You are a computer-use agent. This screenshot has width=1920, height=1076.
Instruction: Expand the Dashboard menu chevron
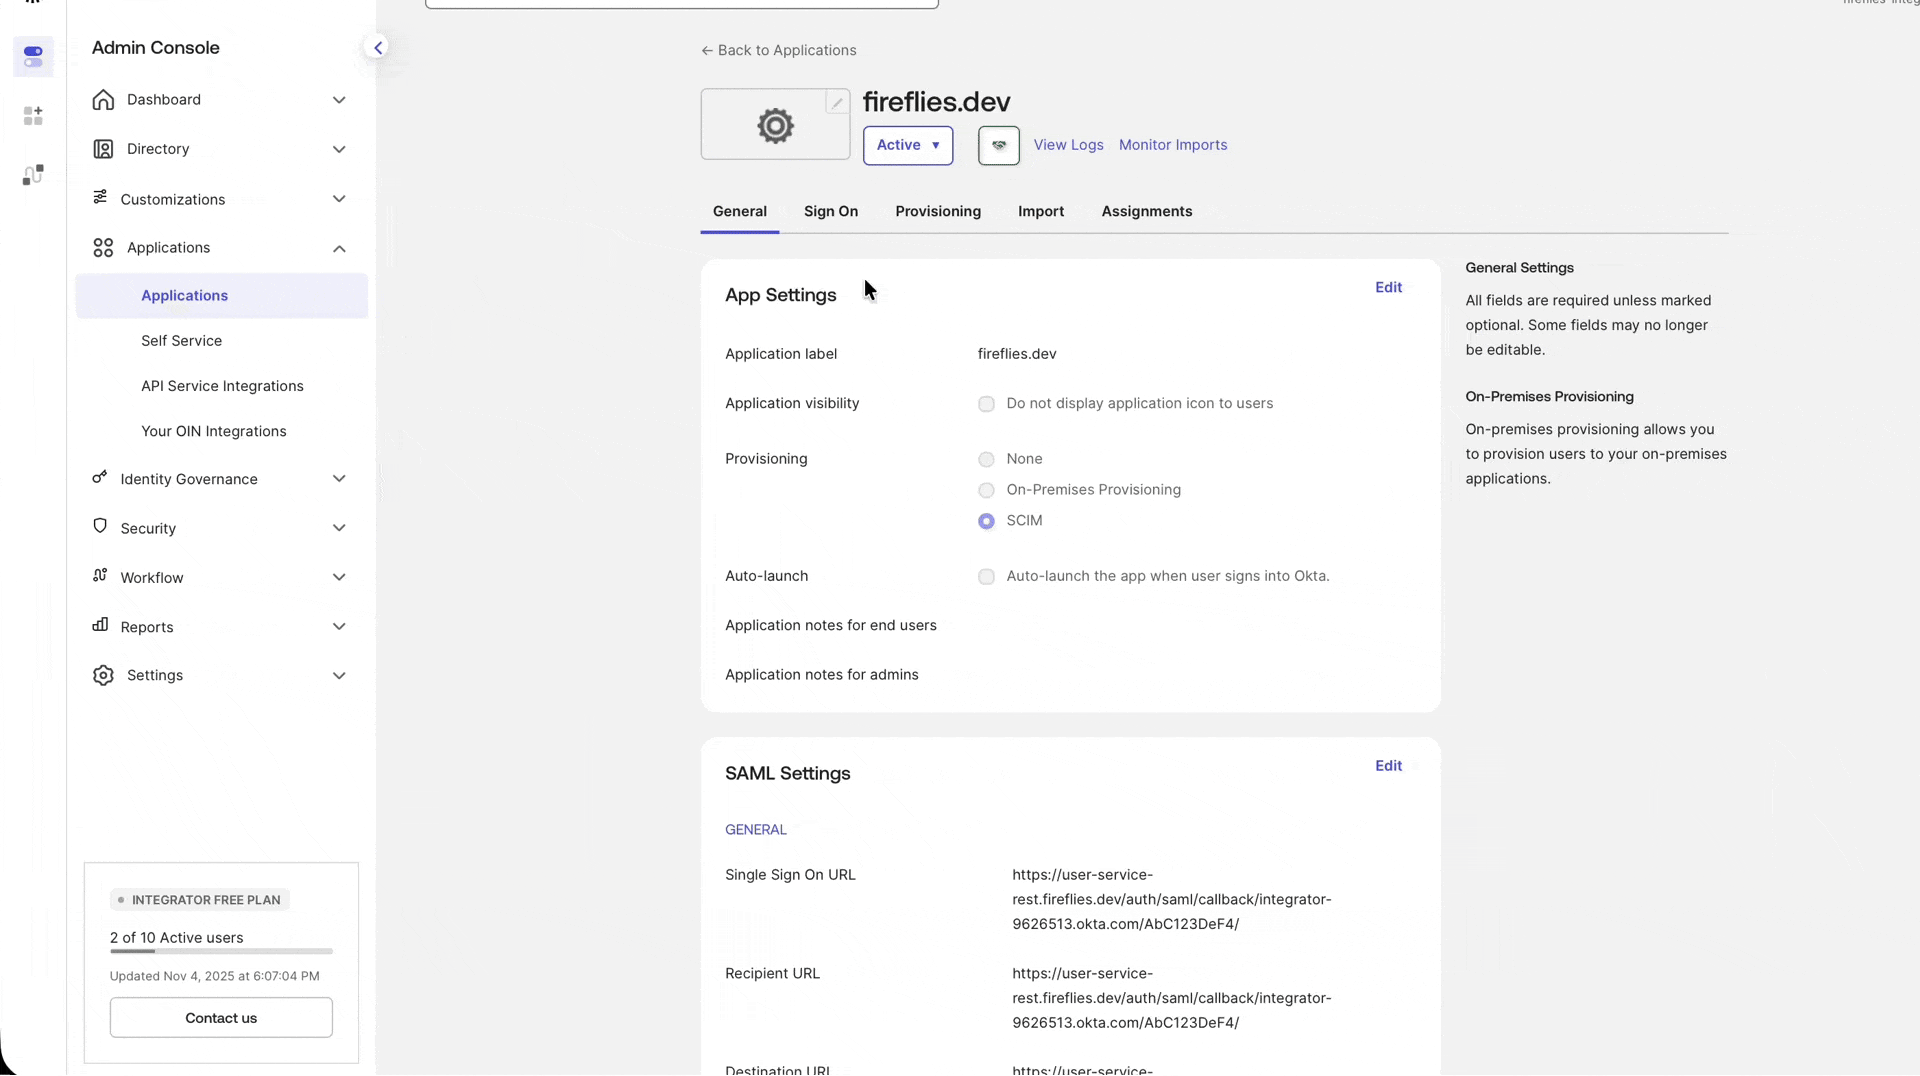click(339, 100)
